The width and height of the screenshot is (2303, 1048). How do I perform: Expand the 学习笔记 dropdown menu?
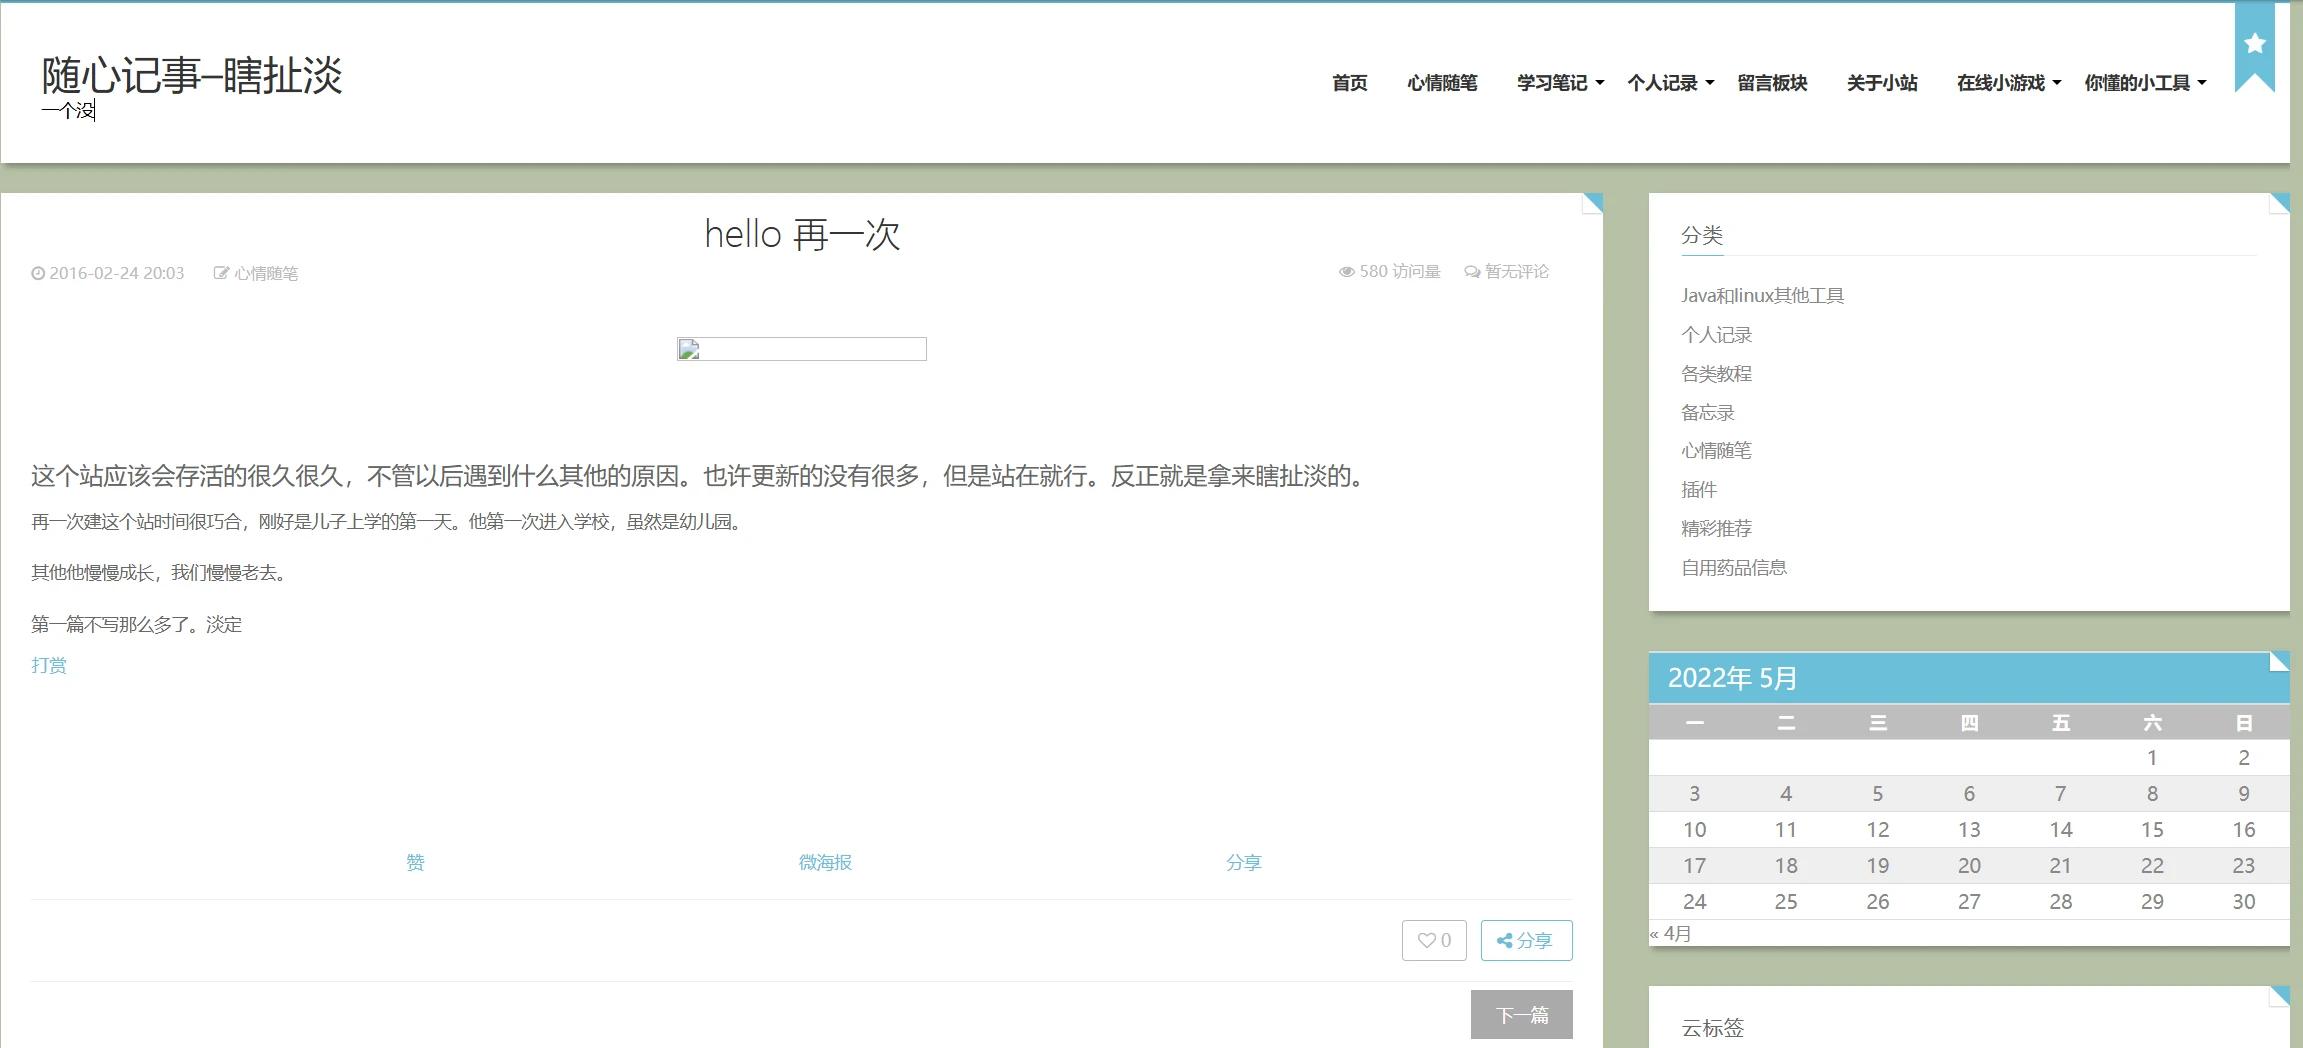point(1559,83)
